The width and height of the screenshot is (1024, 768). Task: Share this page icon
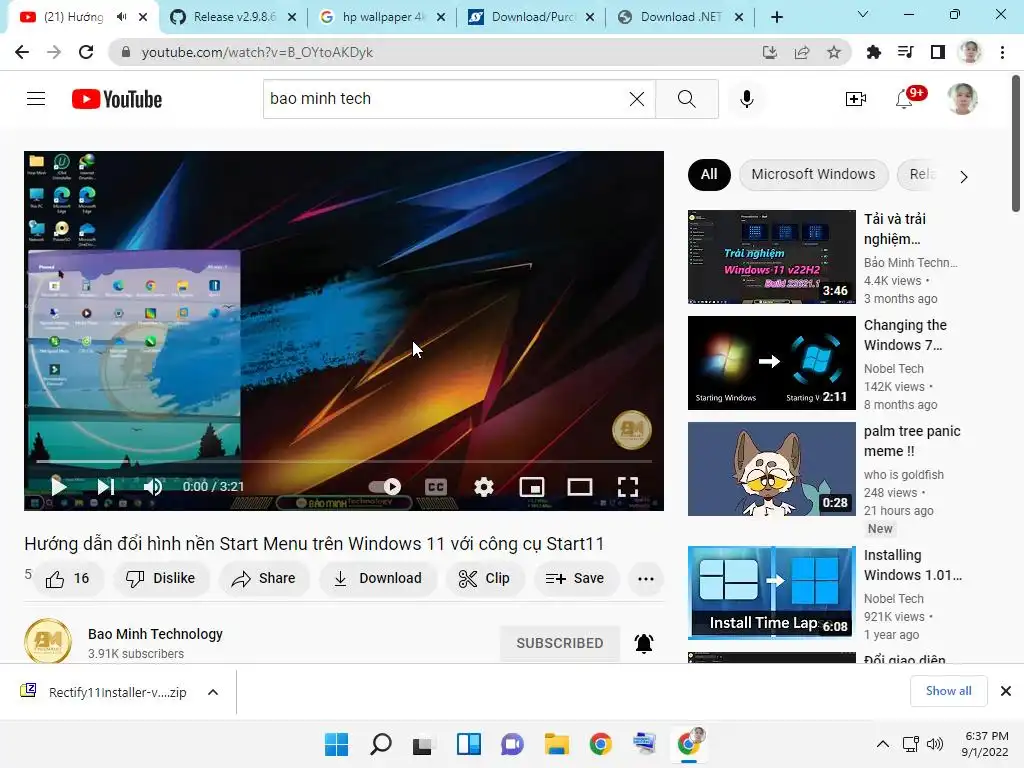click(802, 52)
